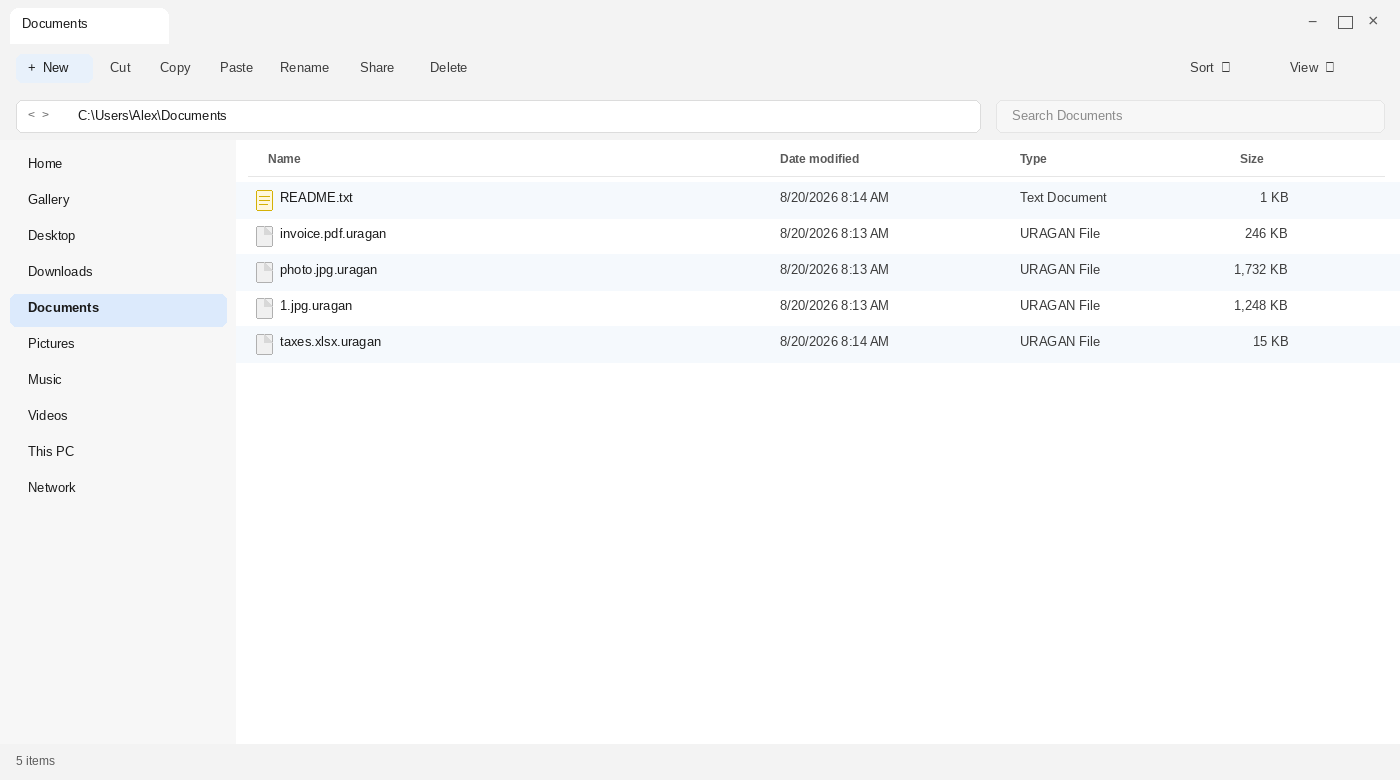Click the back navigation arrow

coord(31,115)
